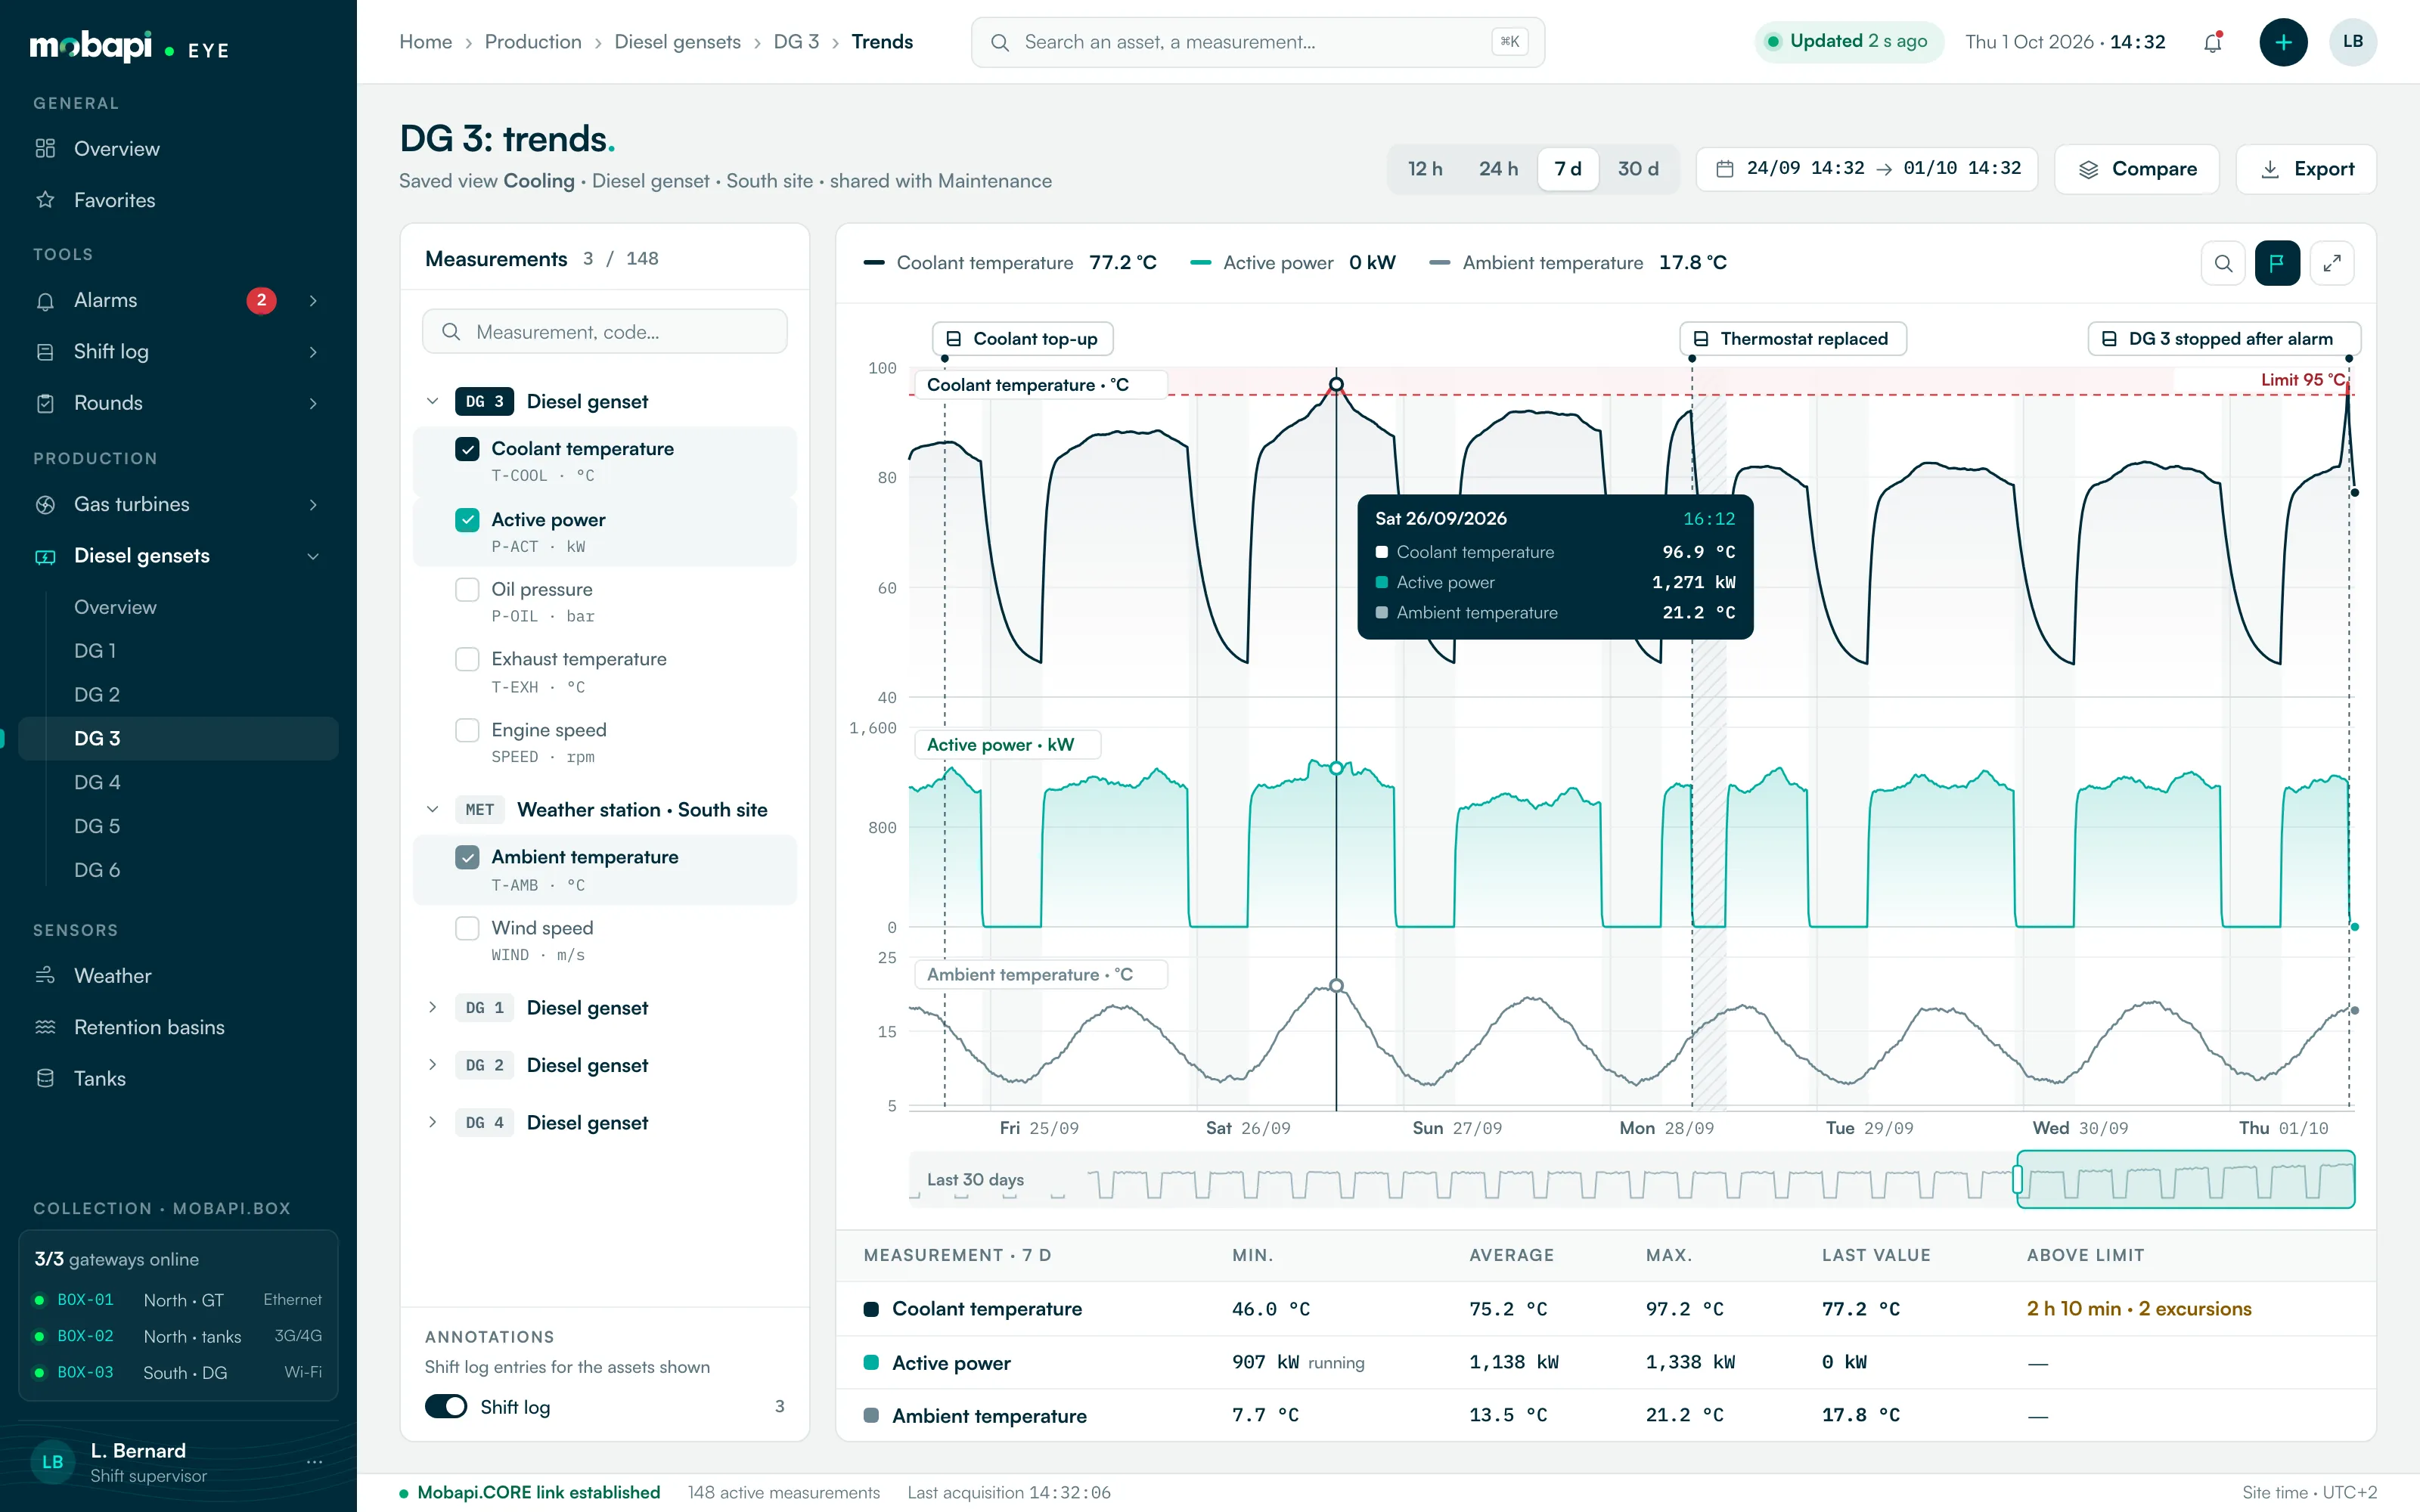The width and height of the screenshot is (2420, 1512).
Task: Turn off the Shift log toggle
Action: pos(446,1407)
